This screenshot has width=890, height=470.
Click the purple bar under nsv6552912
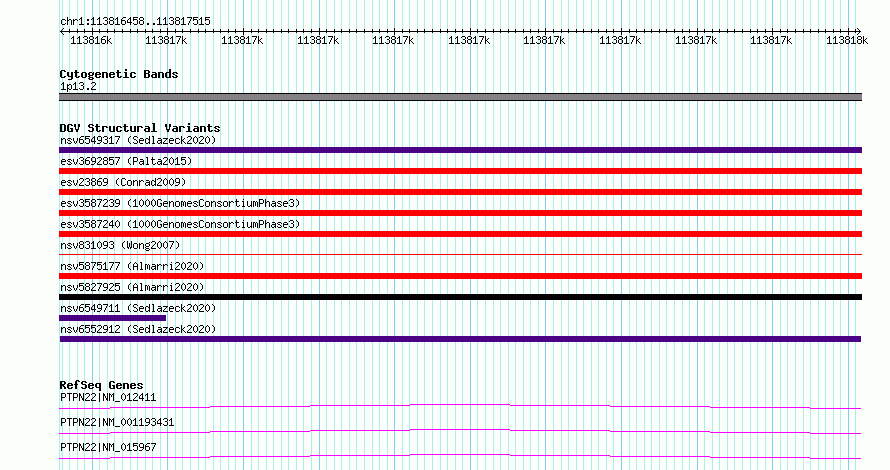click(x=460, y=339)
